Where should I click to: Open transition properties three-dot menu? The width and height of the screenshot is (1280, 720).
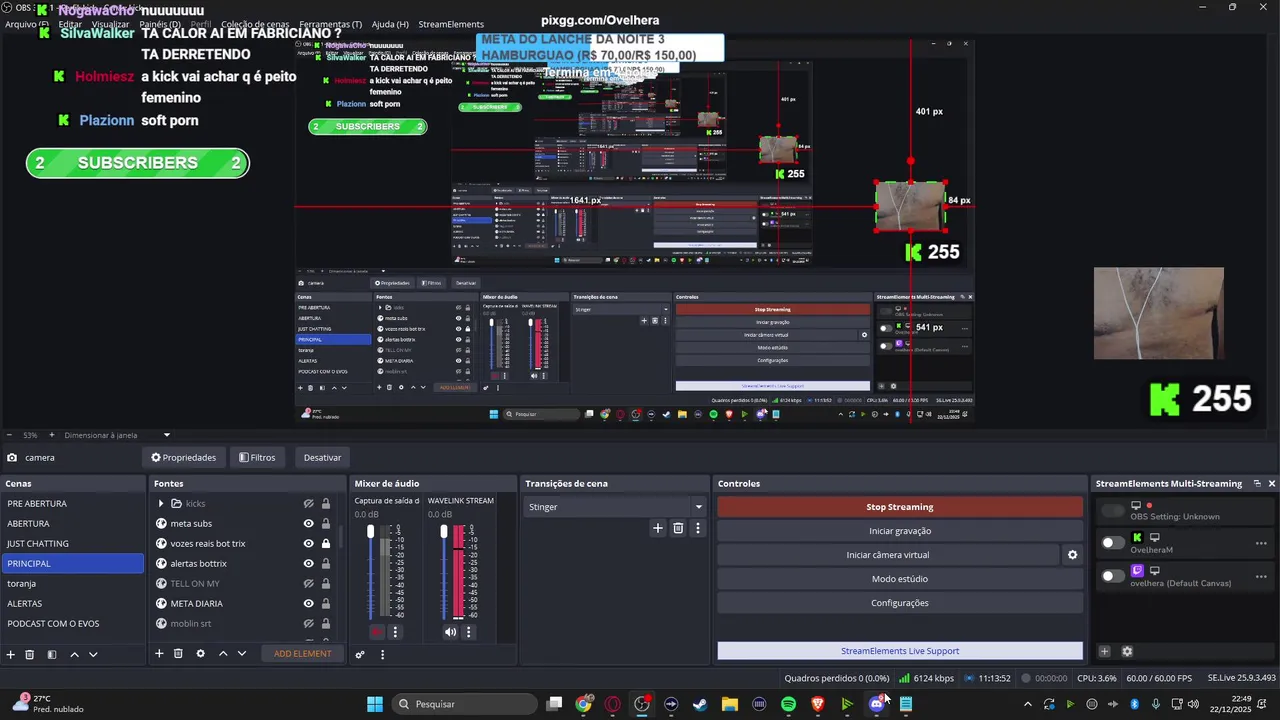click(x=698, y=528)
